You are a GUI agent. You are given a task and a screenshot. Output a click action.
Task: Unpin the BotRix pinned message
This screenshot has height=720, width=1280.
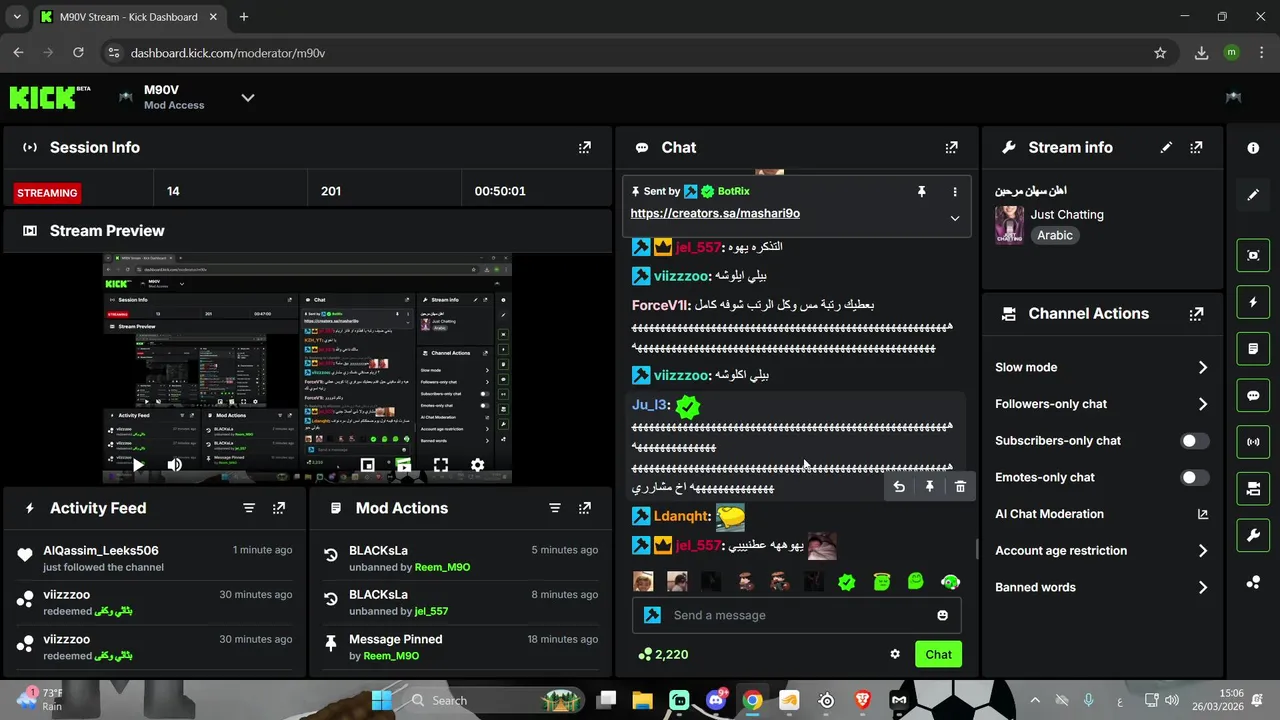point(921,191)
